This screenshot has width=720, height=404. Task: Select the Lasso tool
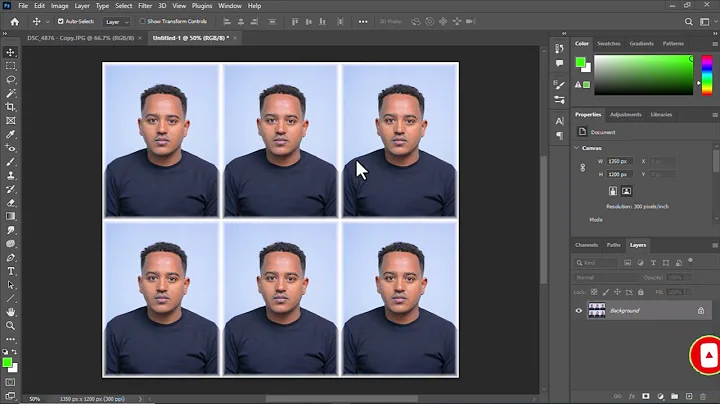click(10, 80)
